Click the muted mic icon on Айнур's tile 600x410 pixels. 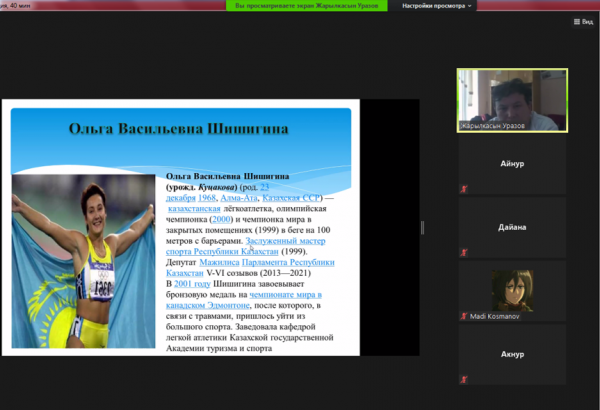pos(463,189)
